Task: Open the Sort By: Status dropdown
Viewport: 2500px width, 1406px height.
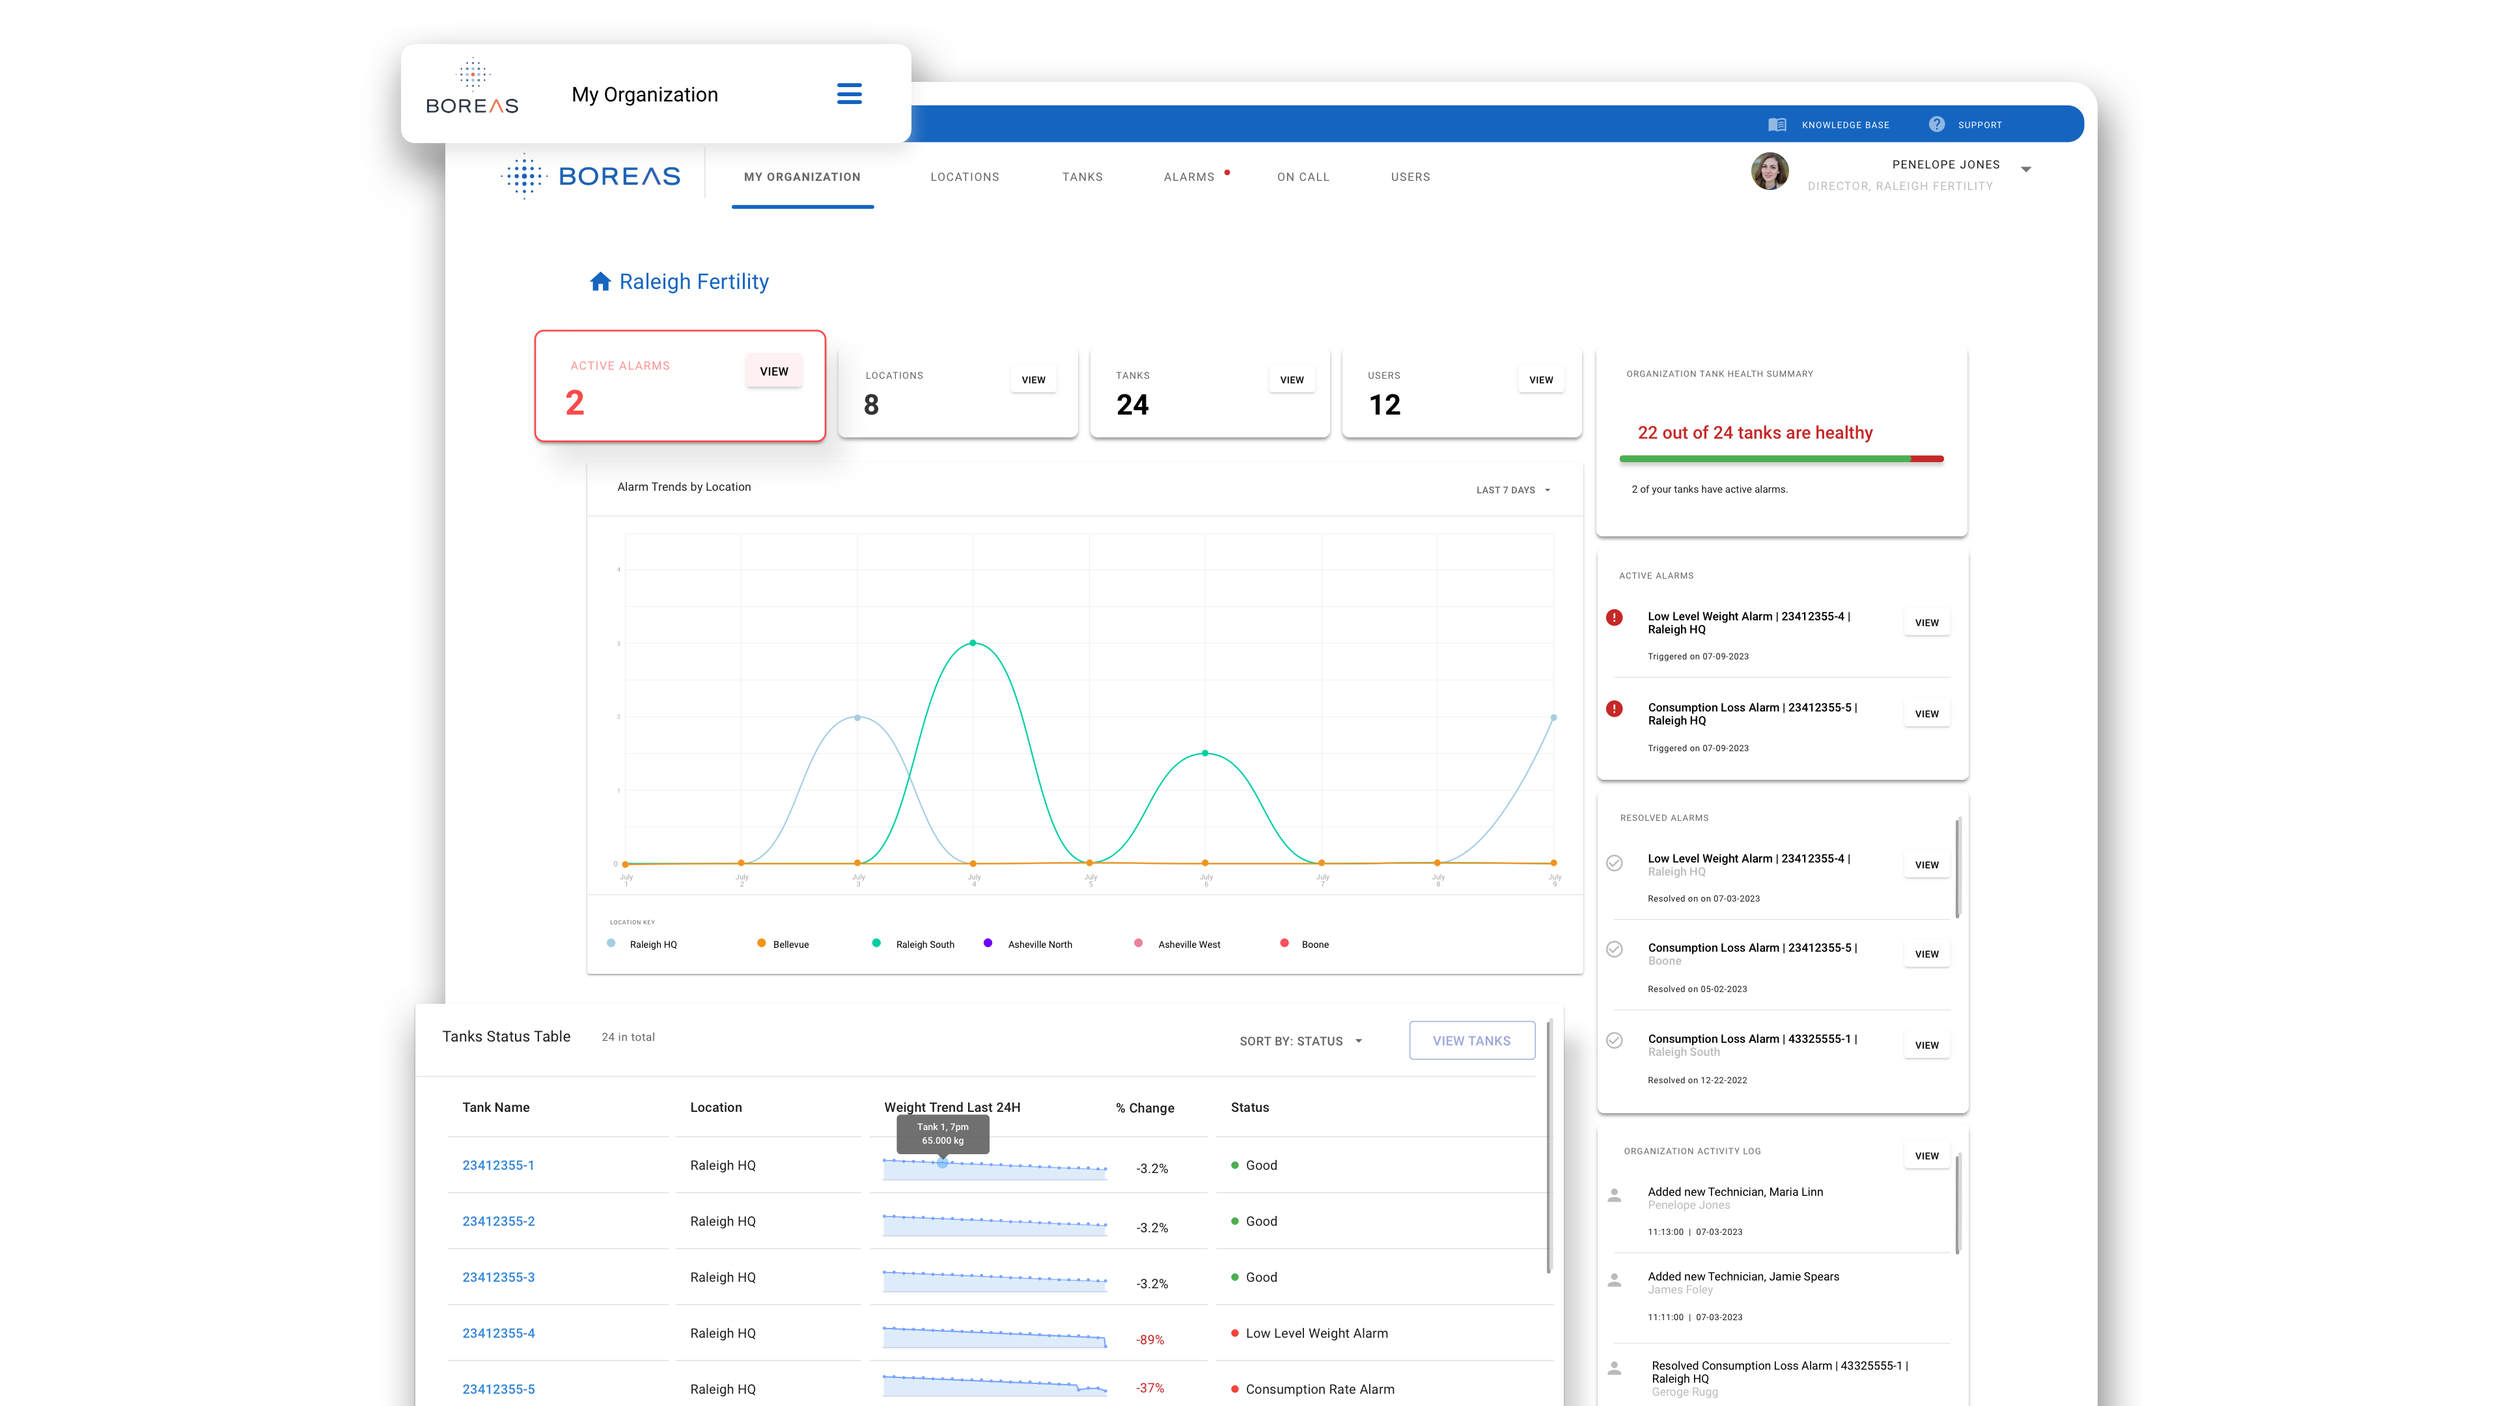Action: tap(1300, 1041)
